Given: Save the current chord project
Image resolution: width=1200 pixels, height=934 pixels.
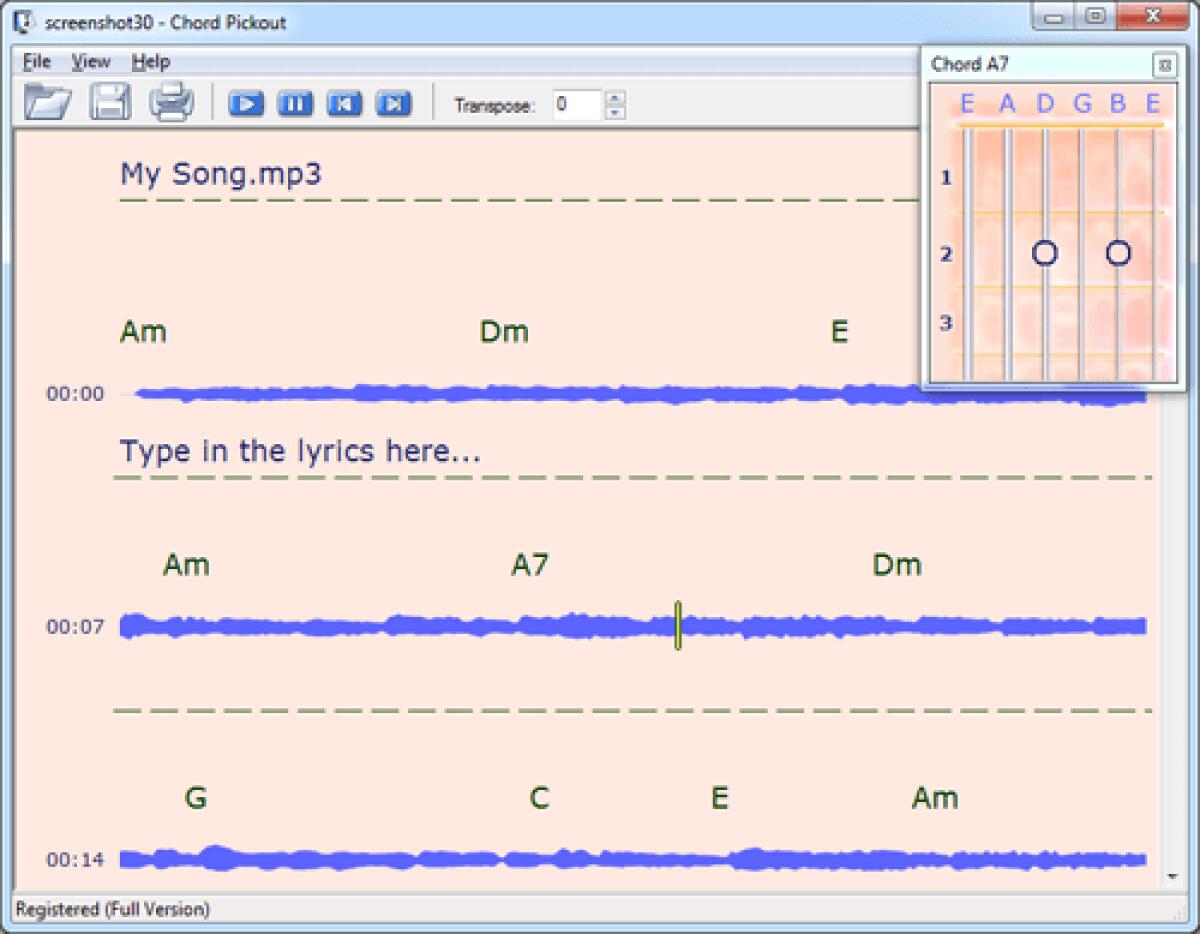Looking at the screenshot, I should [x=110, y=103].
